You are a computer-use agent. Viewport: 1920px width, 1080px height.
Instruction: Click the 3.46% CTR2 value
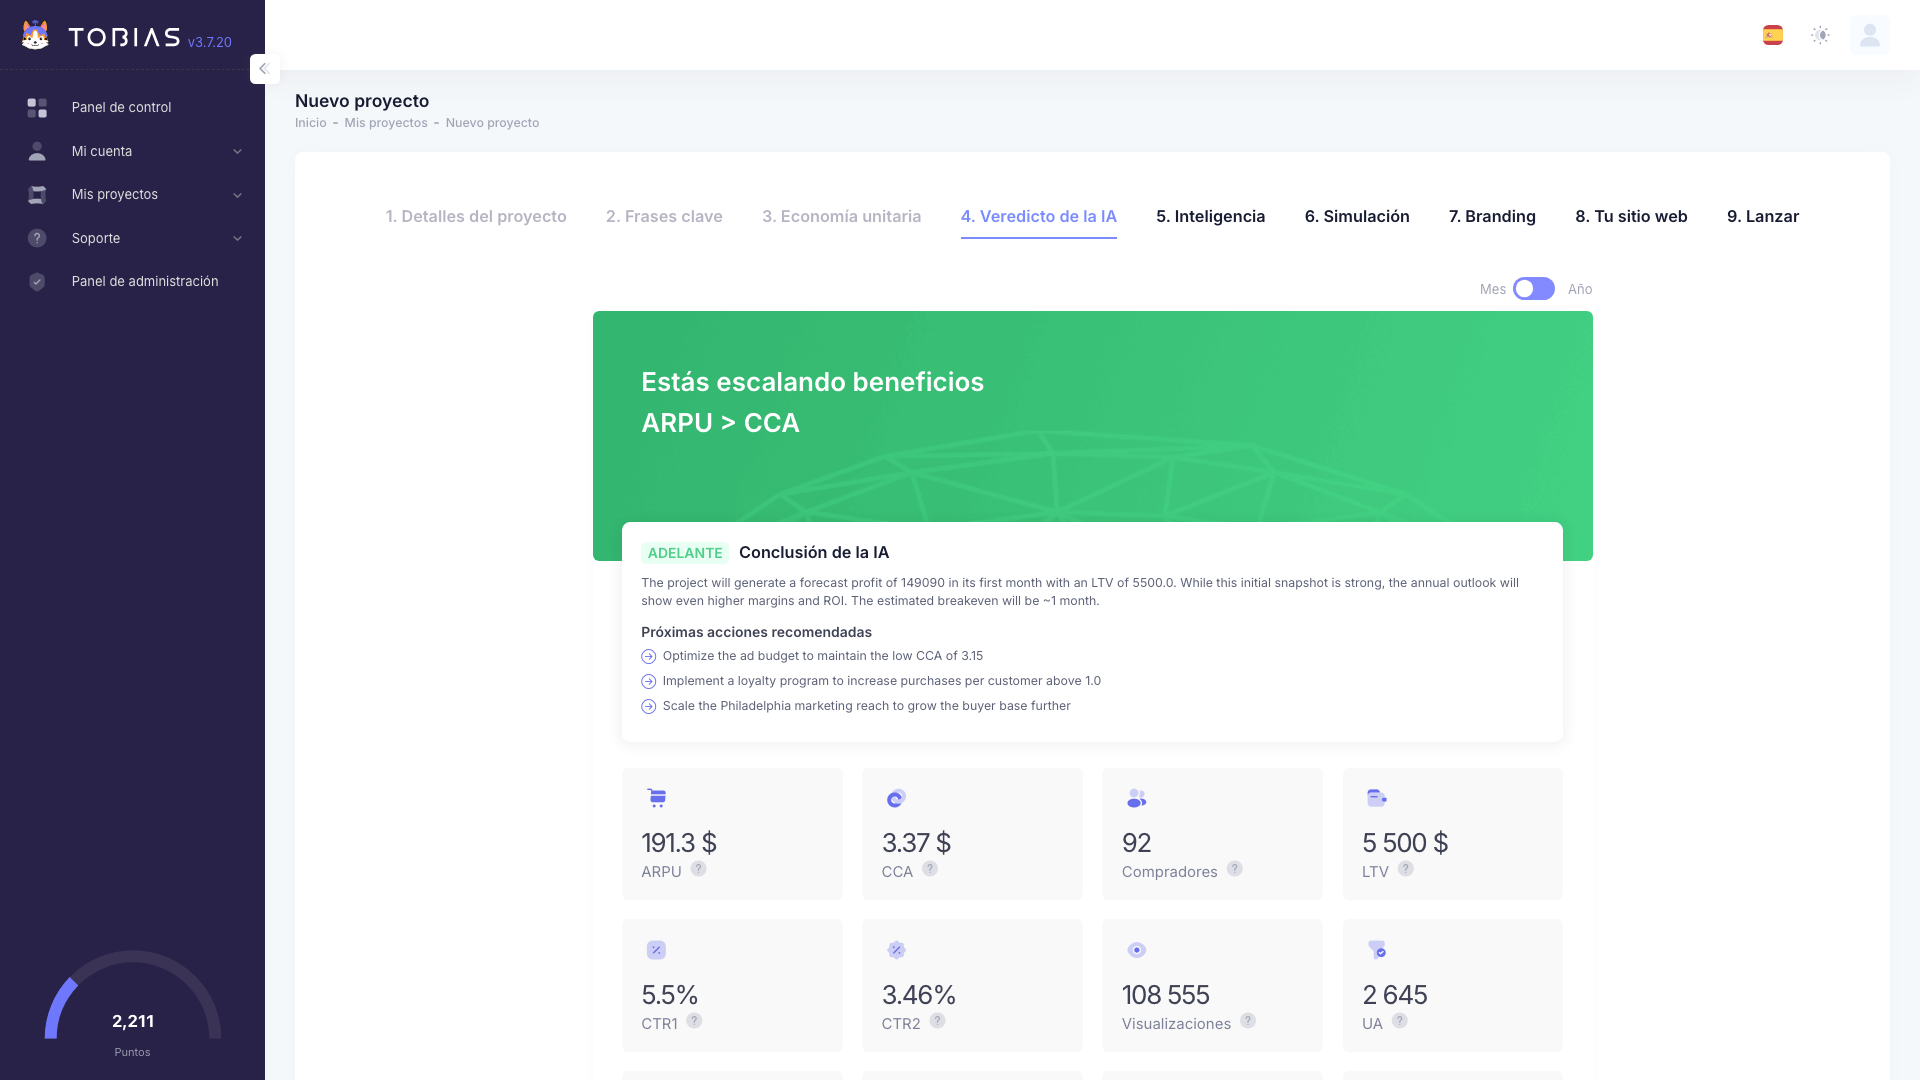click(919, 995)
